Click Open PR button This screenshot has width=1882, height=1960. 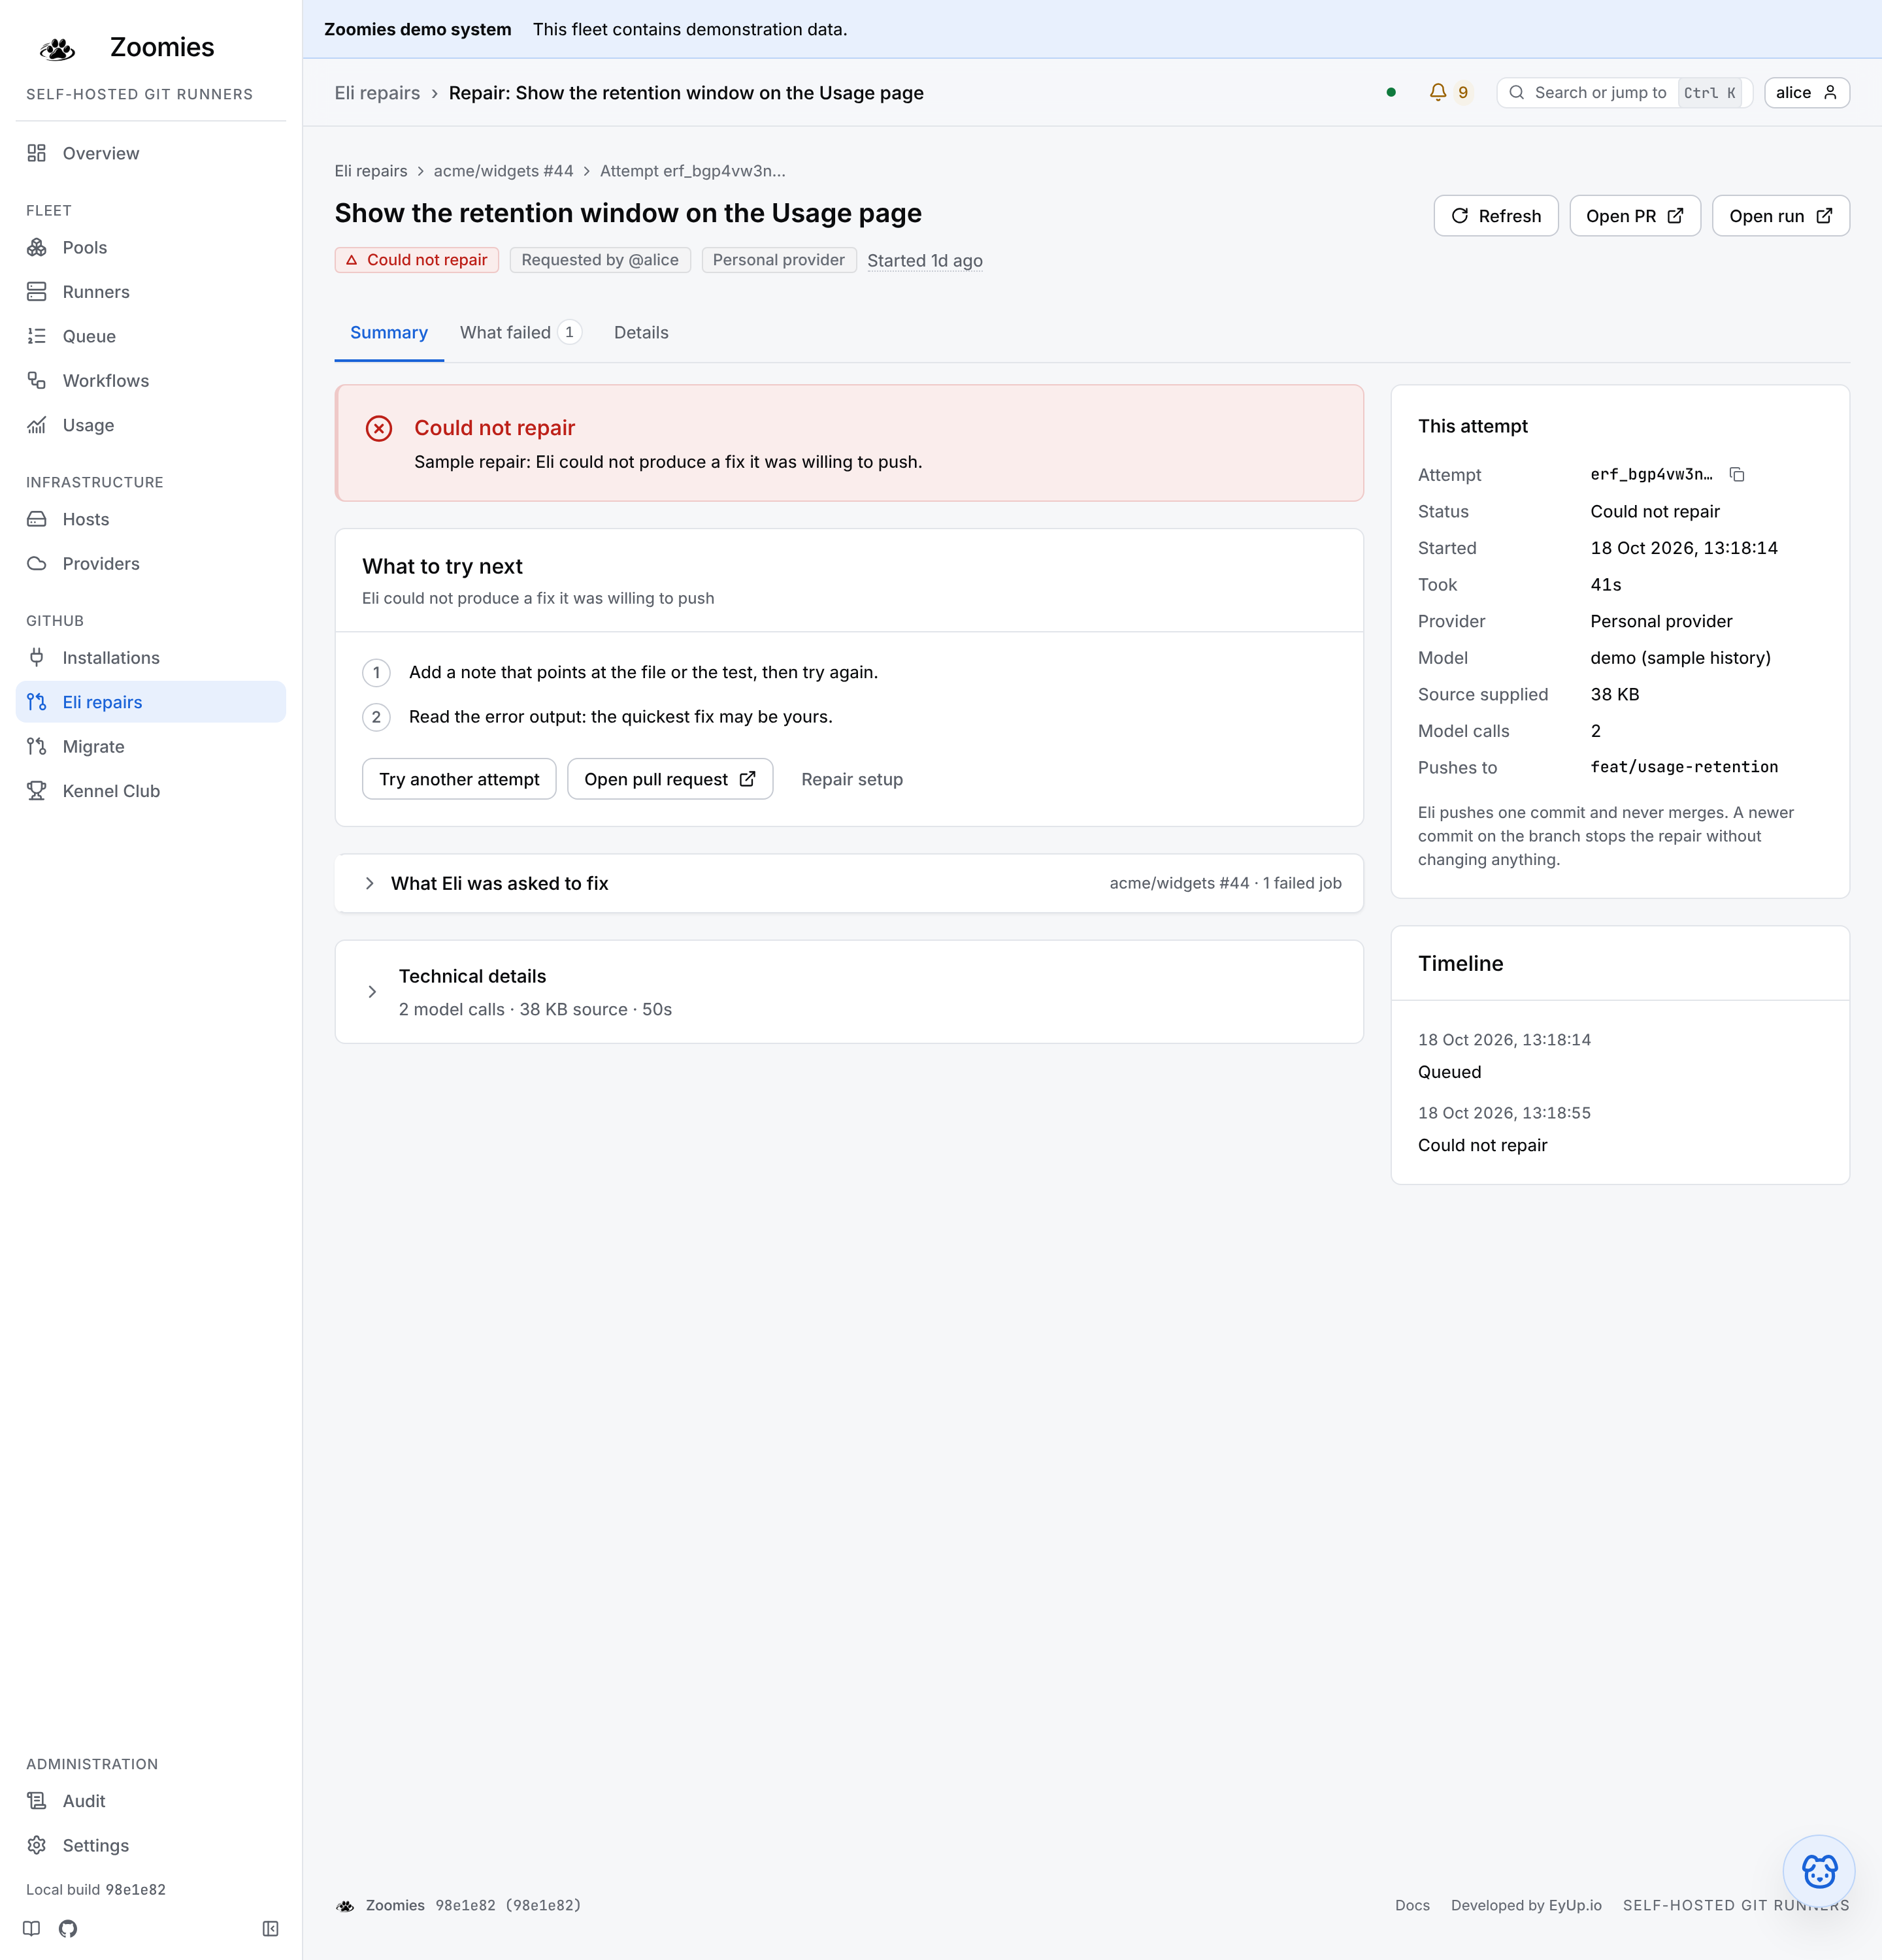tap(1635, 216)
